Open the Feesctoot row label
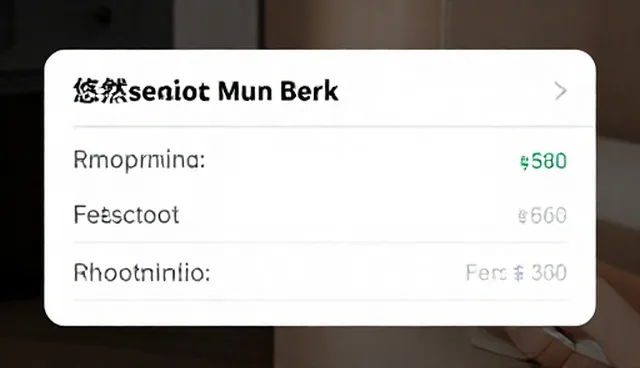The height and width of the screenshot is (368, 640). (x=126, y=215)
